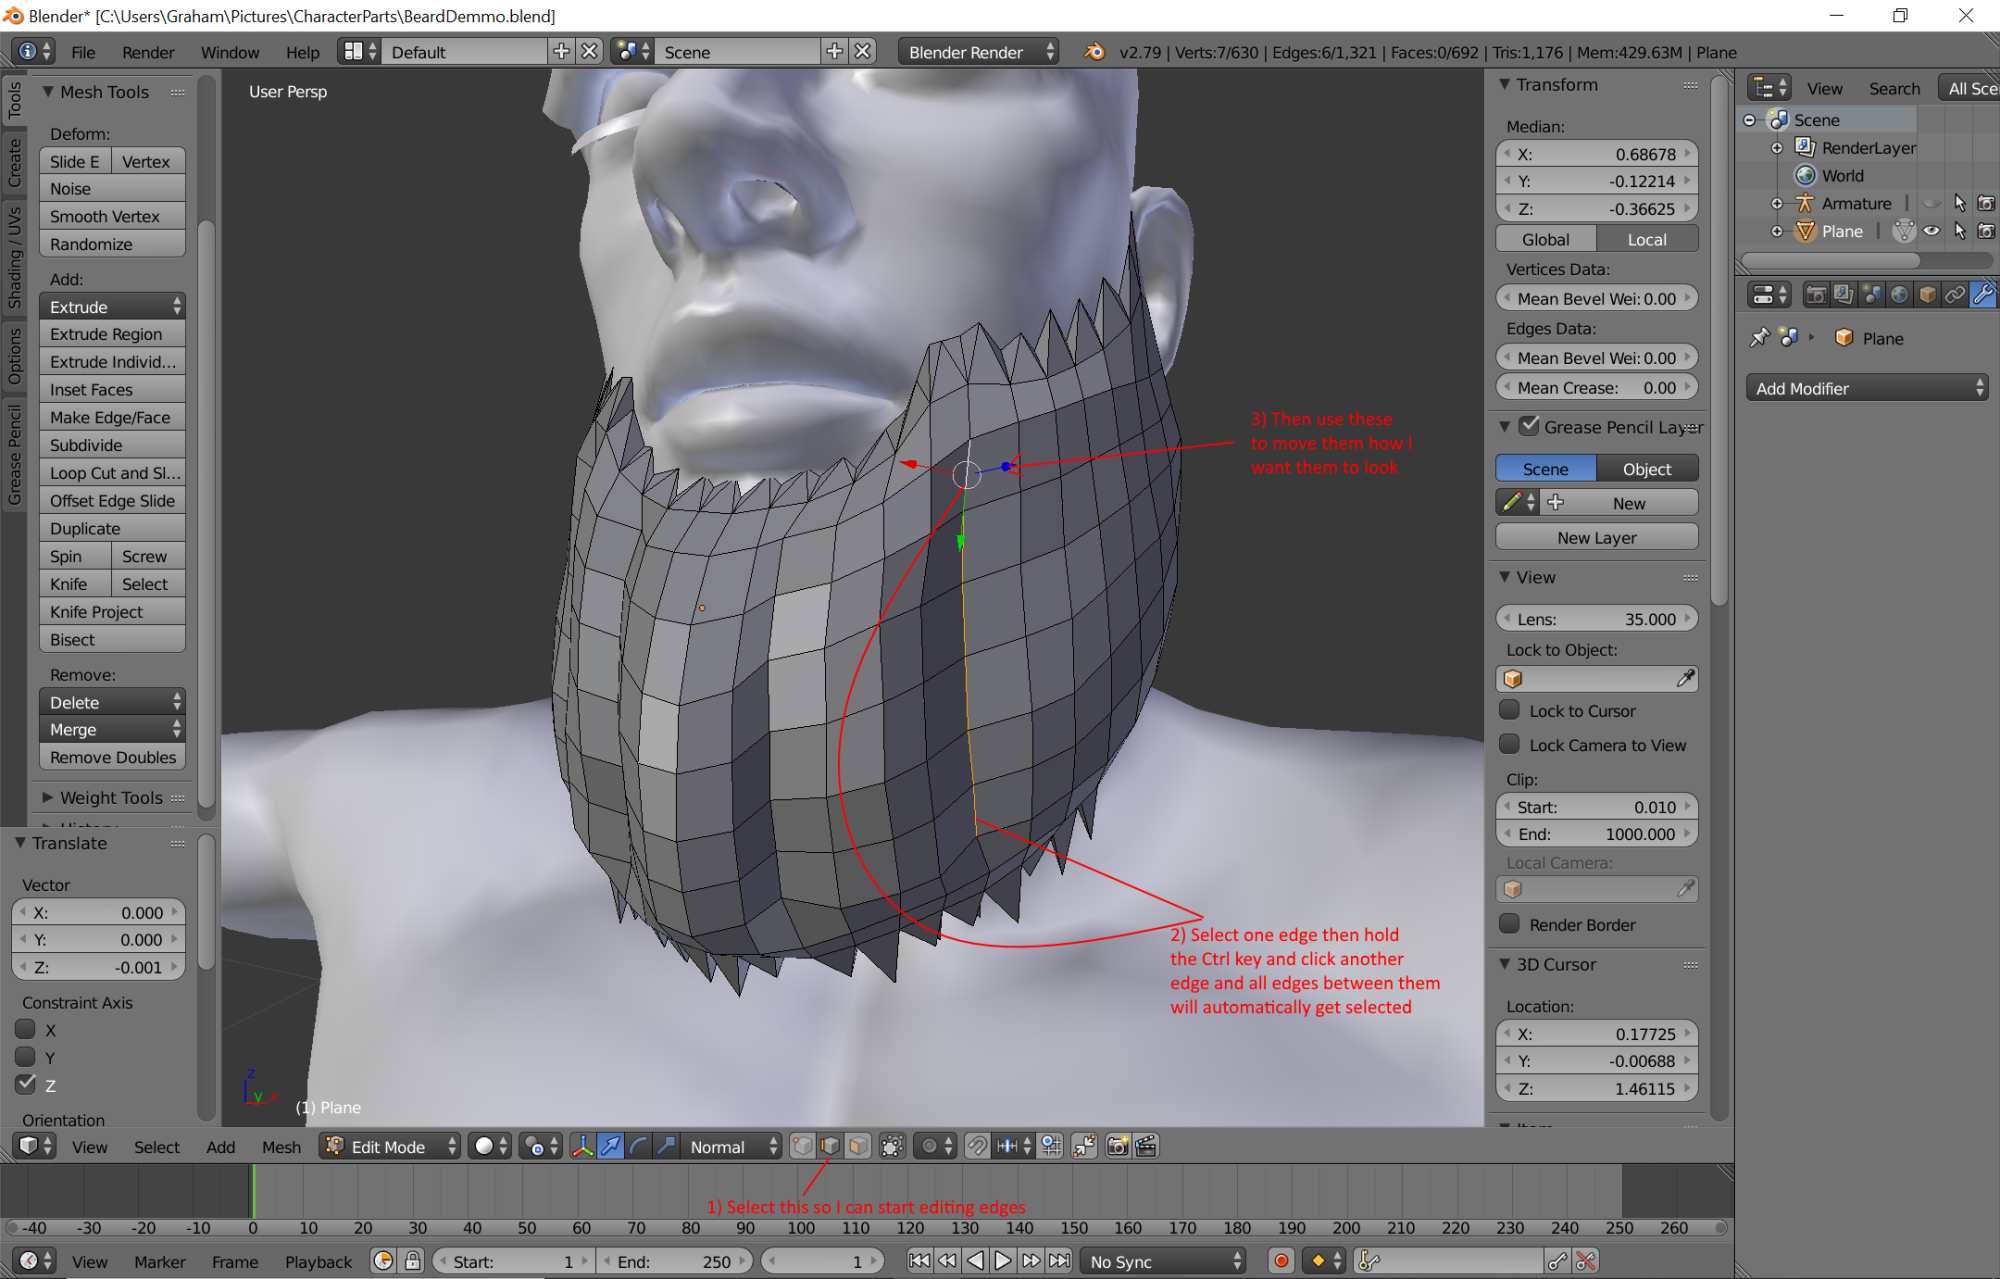The image size is (2000, 1279).
Task: Enable the Render Border checkbox
Action: 1510,924
